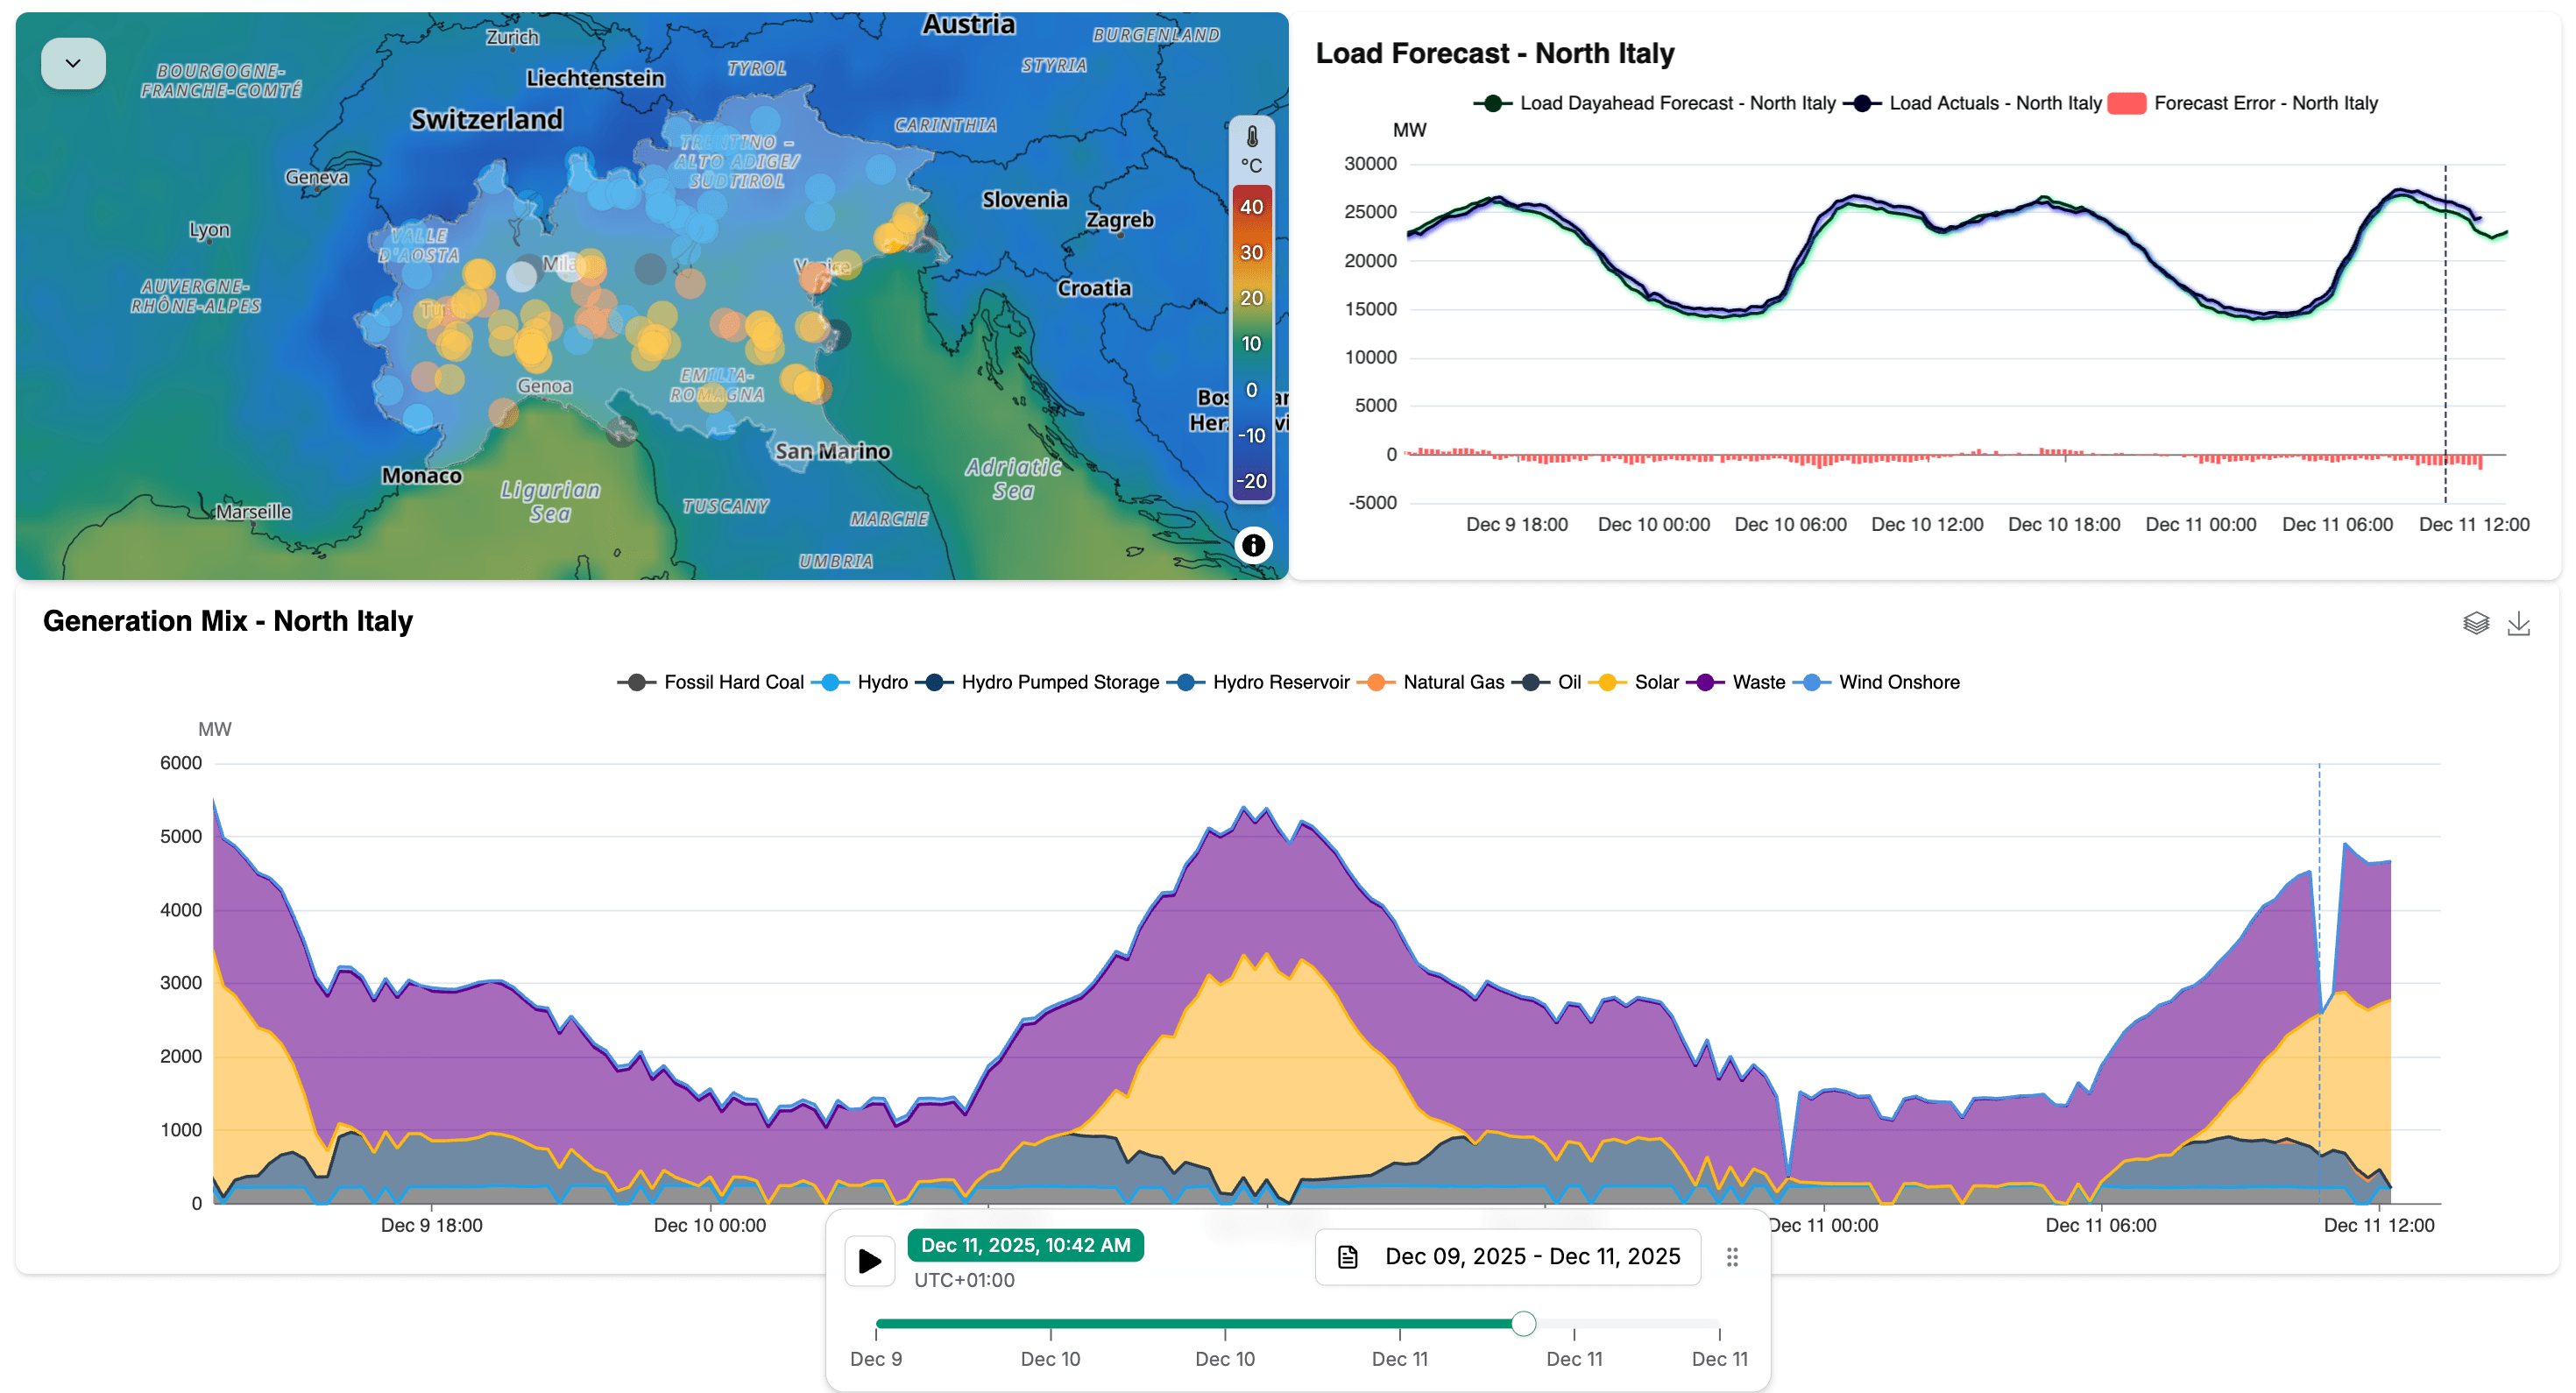Expand the panel using the chevron on the map
The width and height of the screenshot is (2576, 1393).
coord(72,62)
